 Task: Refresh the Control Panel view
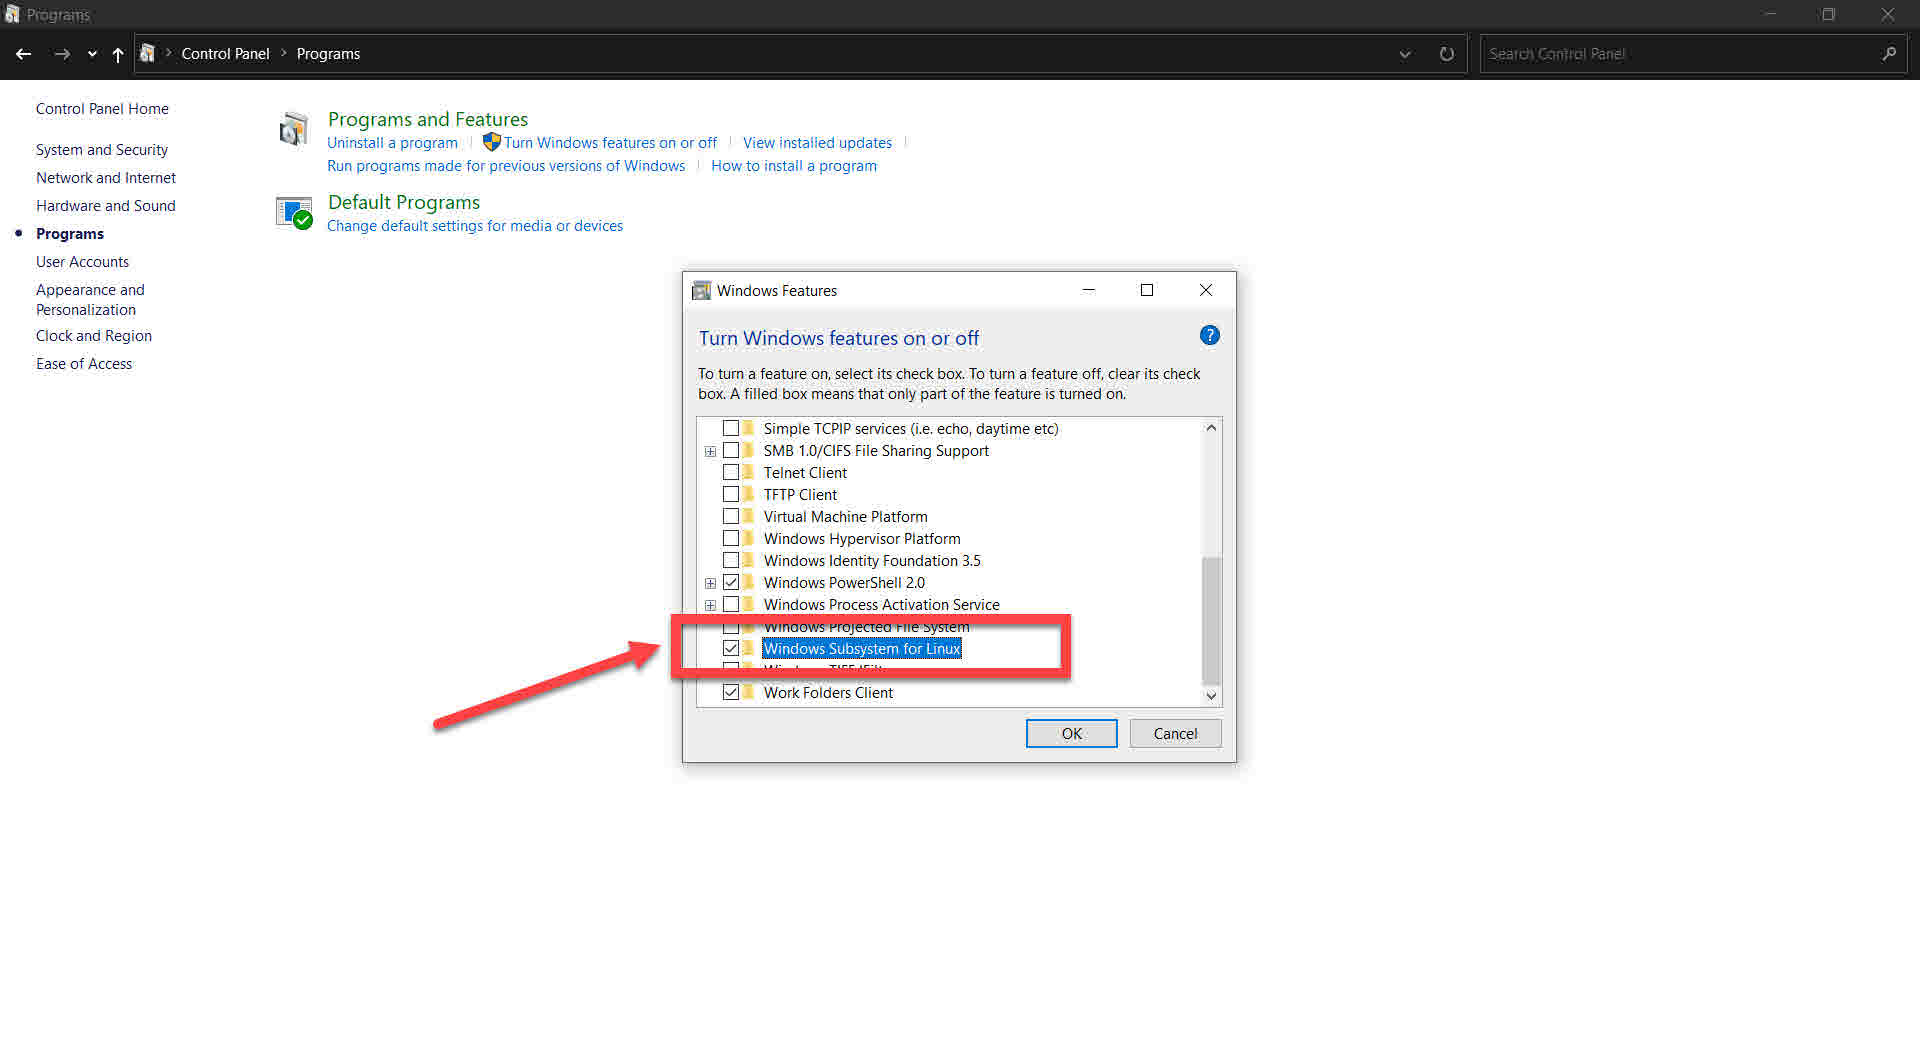pos(1446,54)
